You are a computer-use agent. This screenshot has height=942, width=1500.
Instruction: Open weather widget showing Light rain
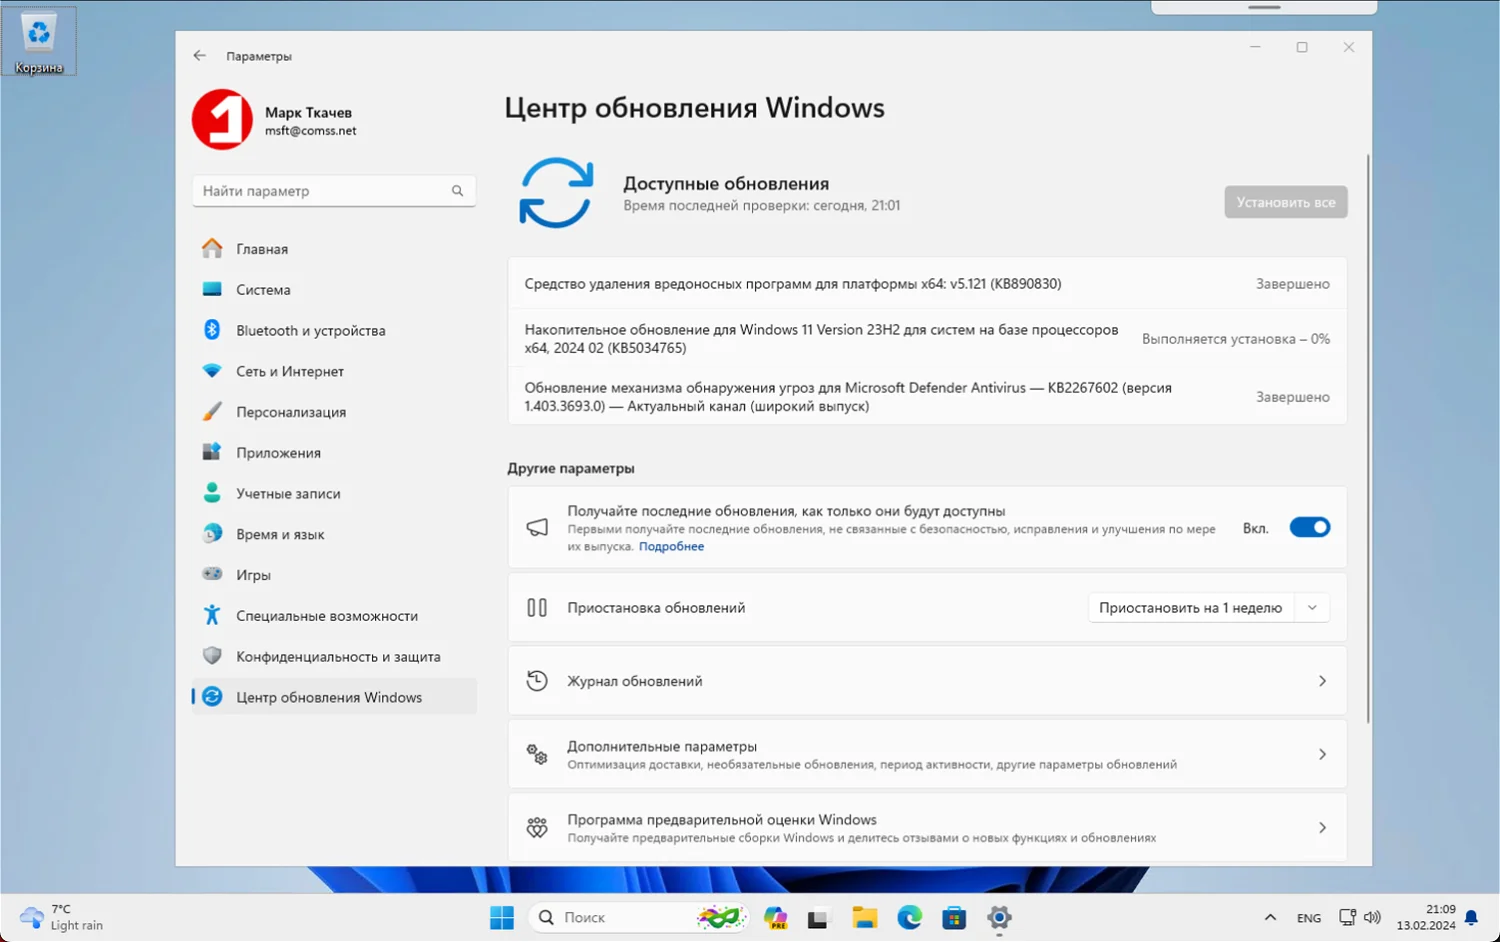[62, 917]
